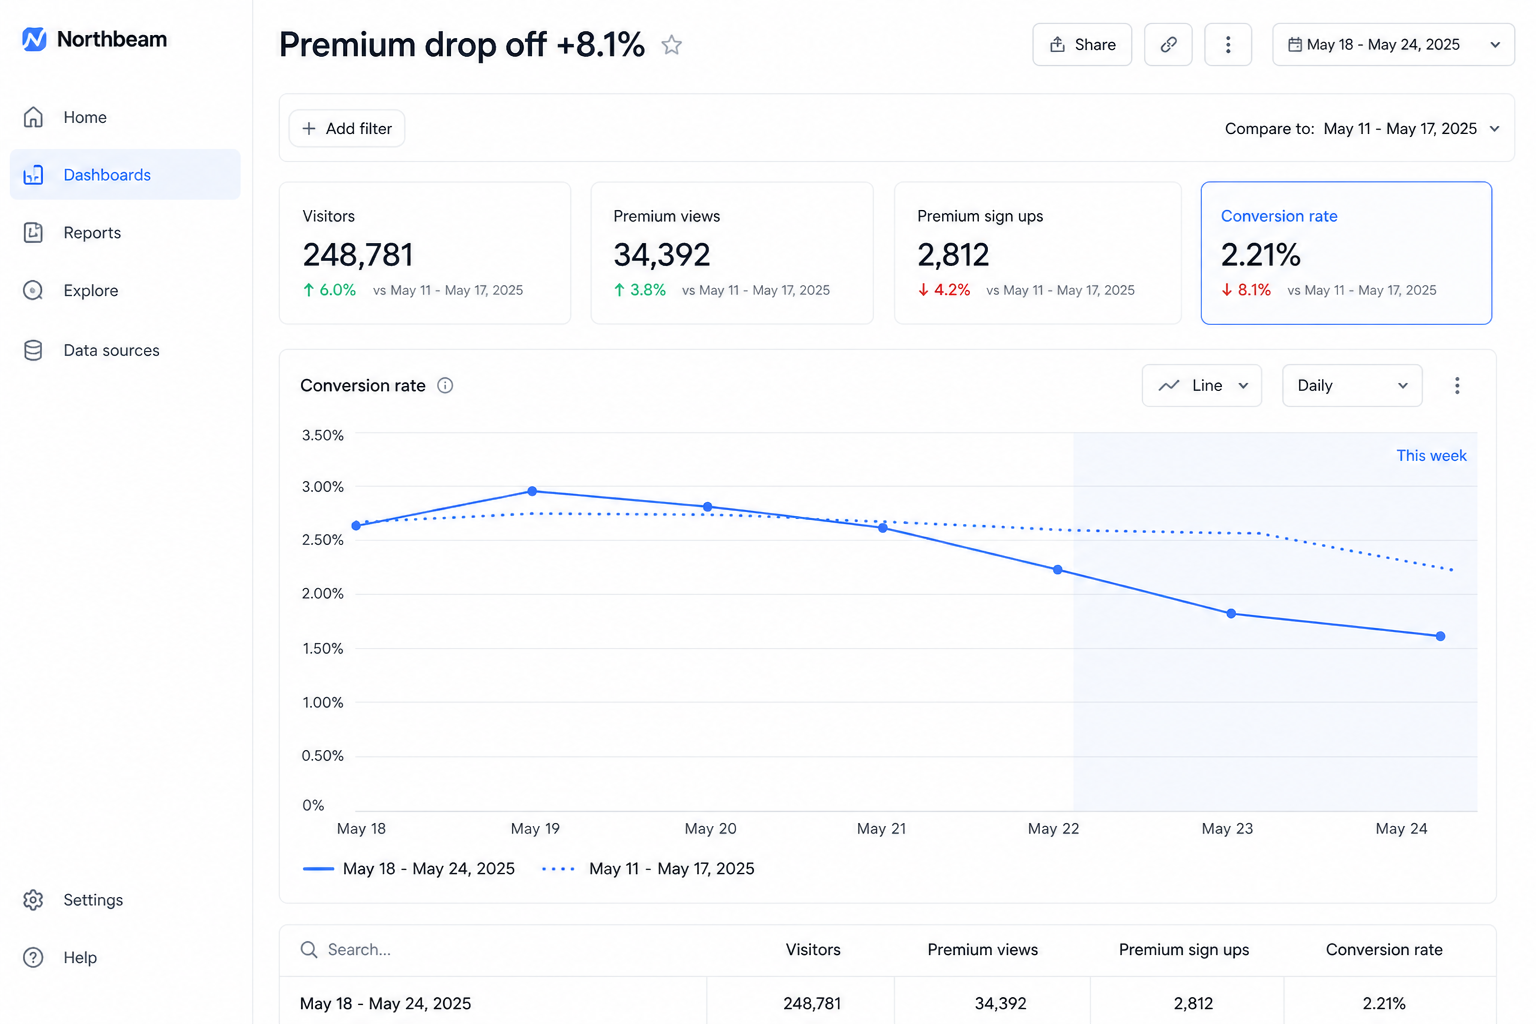Click the Premium sign ups column header
This screenshot has width=1536, height=1024.
click(1184, 950)
